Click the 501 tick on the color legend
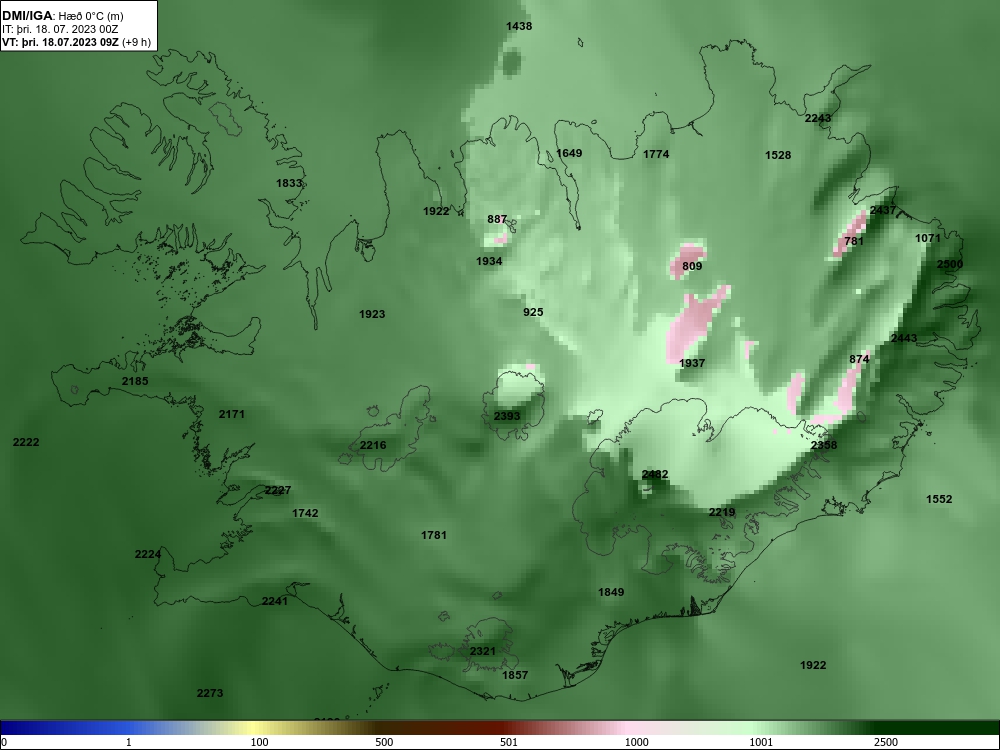 click(508, 742)
